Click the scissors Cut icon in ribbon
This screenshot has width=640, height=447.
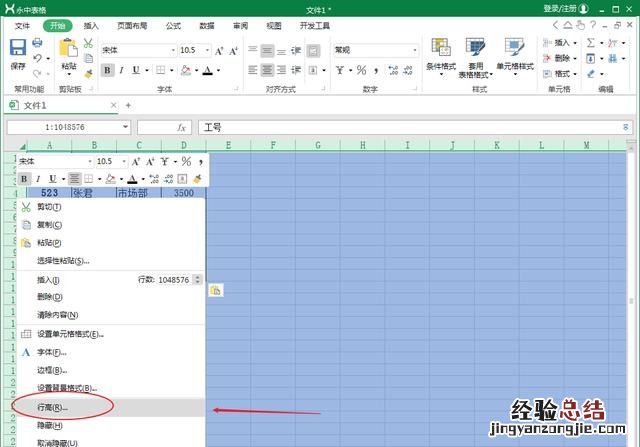tap(88, 43)
